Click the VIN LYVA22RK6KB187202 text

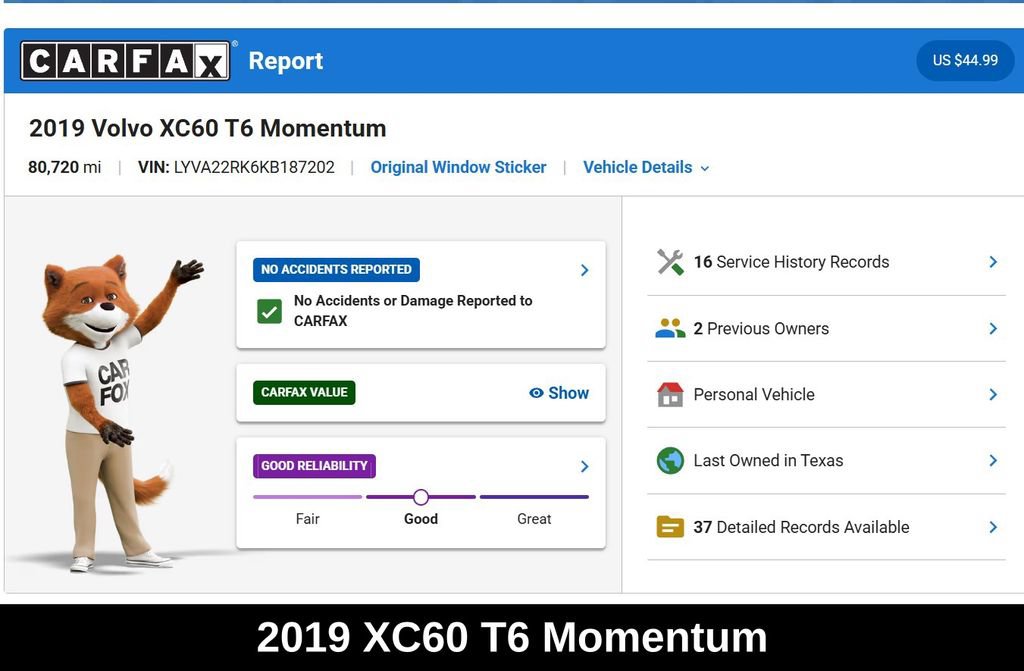click(236, 167)
